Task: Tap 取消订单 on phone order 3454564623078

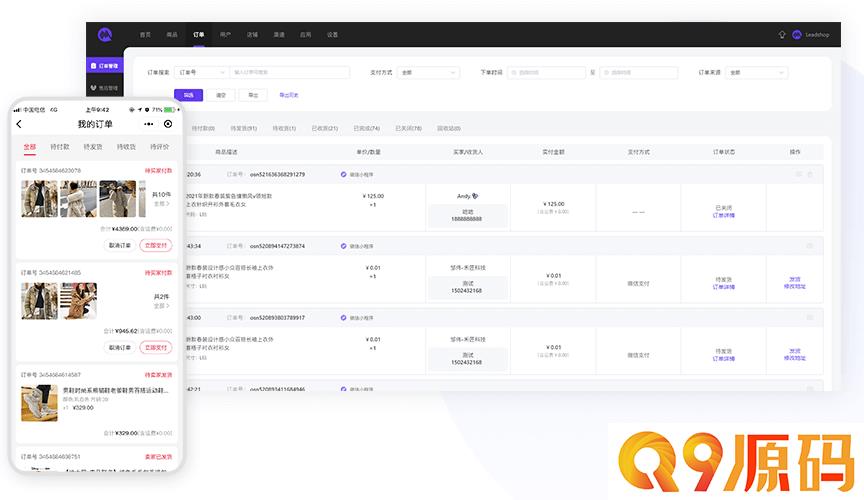Action: pos(120,245)
